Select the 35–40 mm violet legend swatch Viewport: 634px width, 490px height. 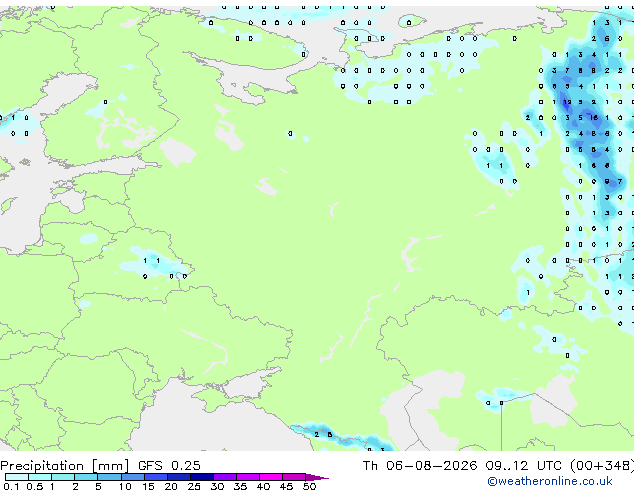[248, 477]
